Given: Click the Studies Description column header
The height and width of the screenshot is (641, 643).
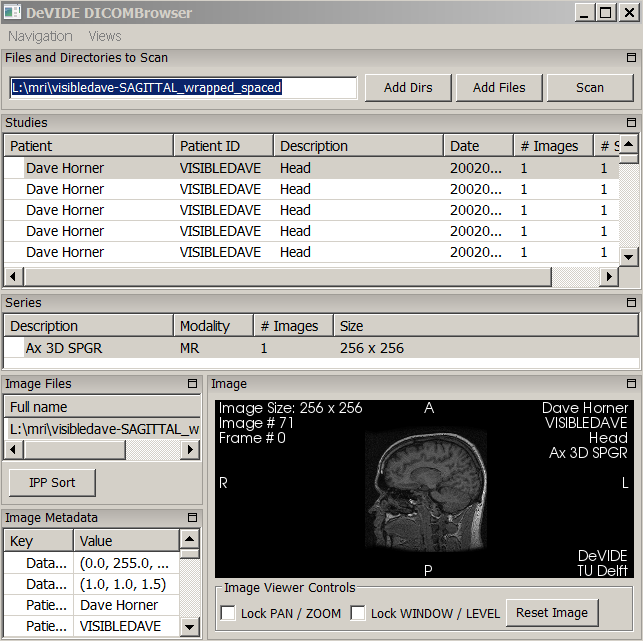Looking at the screenshot, I should pyautogui.click(x=358, y=146).
